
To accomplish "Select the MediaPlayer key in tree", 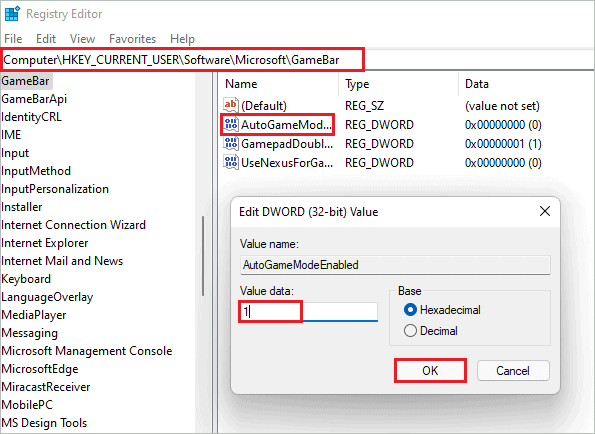I will 34,315.
